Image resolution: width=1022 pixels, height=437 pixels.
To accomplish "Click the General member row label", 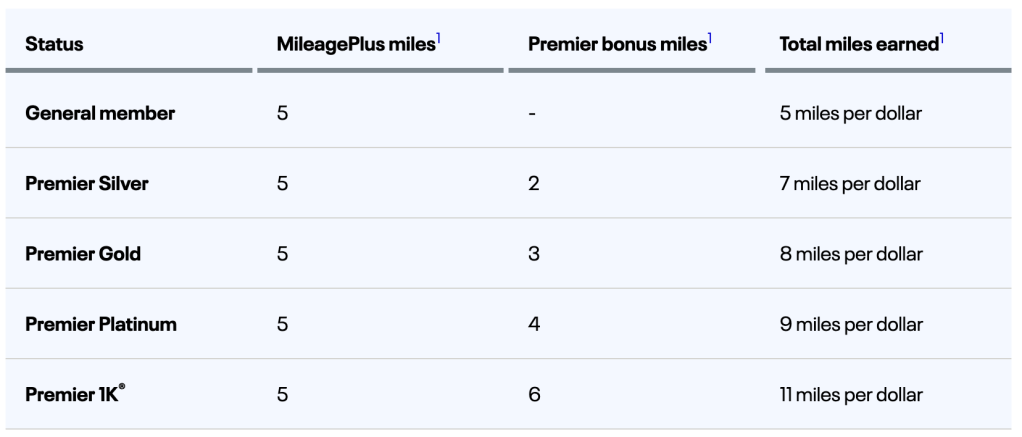I will [100, 113].
